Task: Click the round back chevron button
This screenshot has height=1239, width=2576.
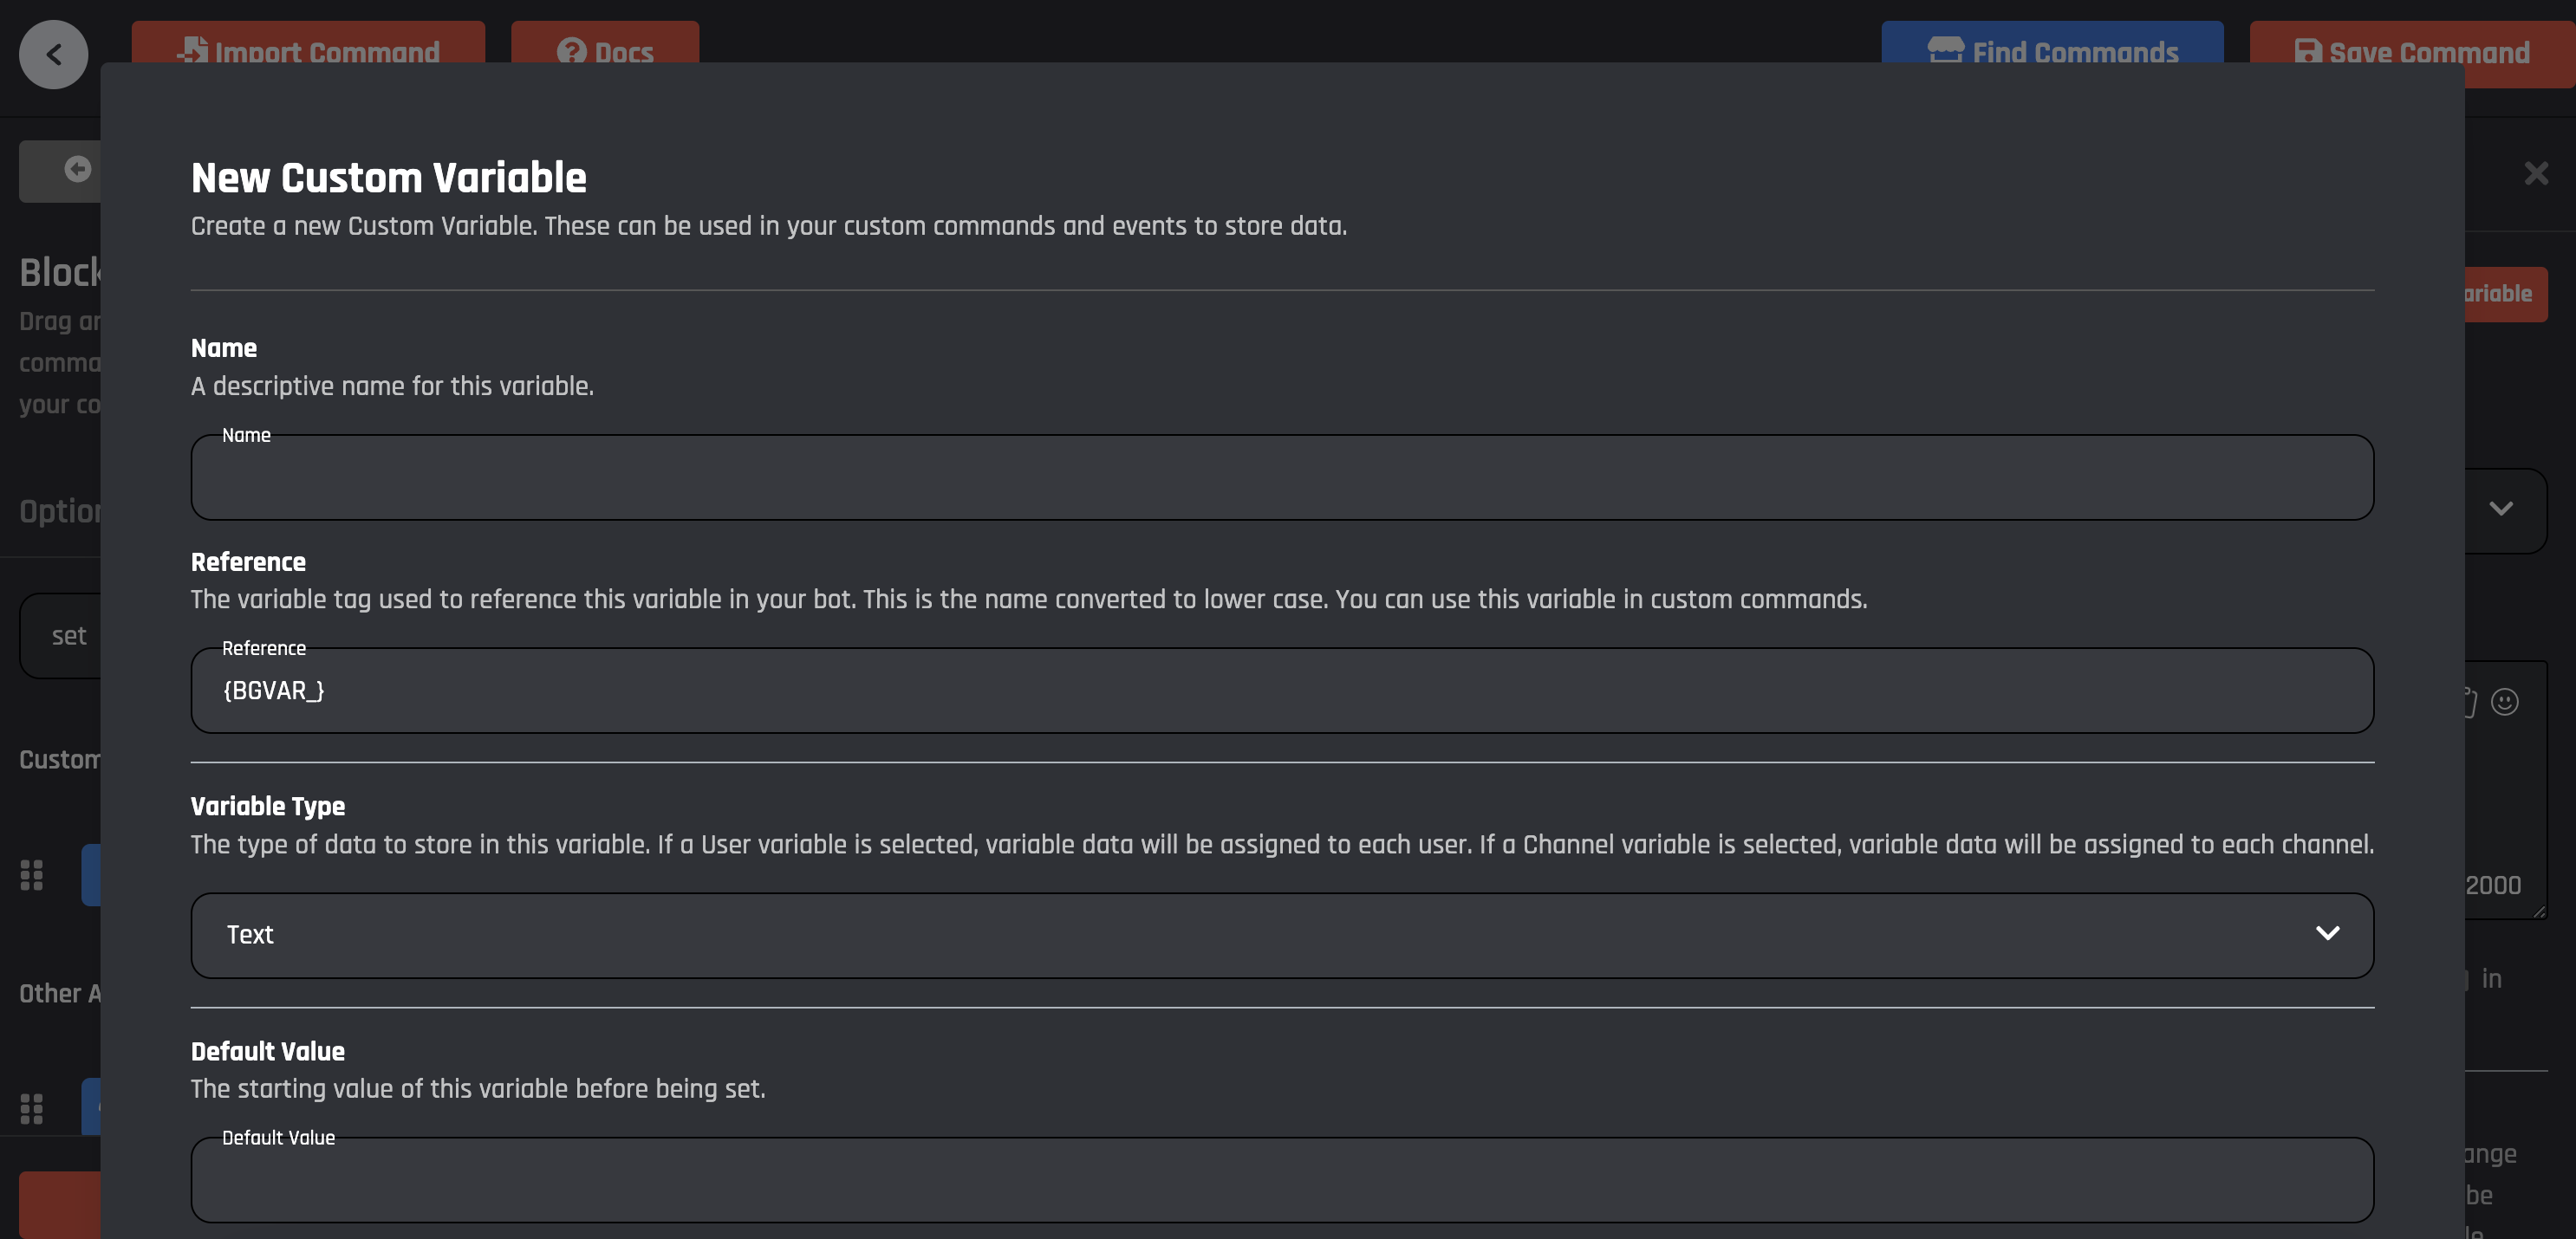Action: tap(53, 54)
